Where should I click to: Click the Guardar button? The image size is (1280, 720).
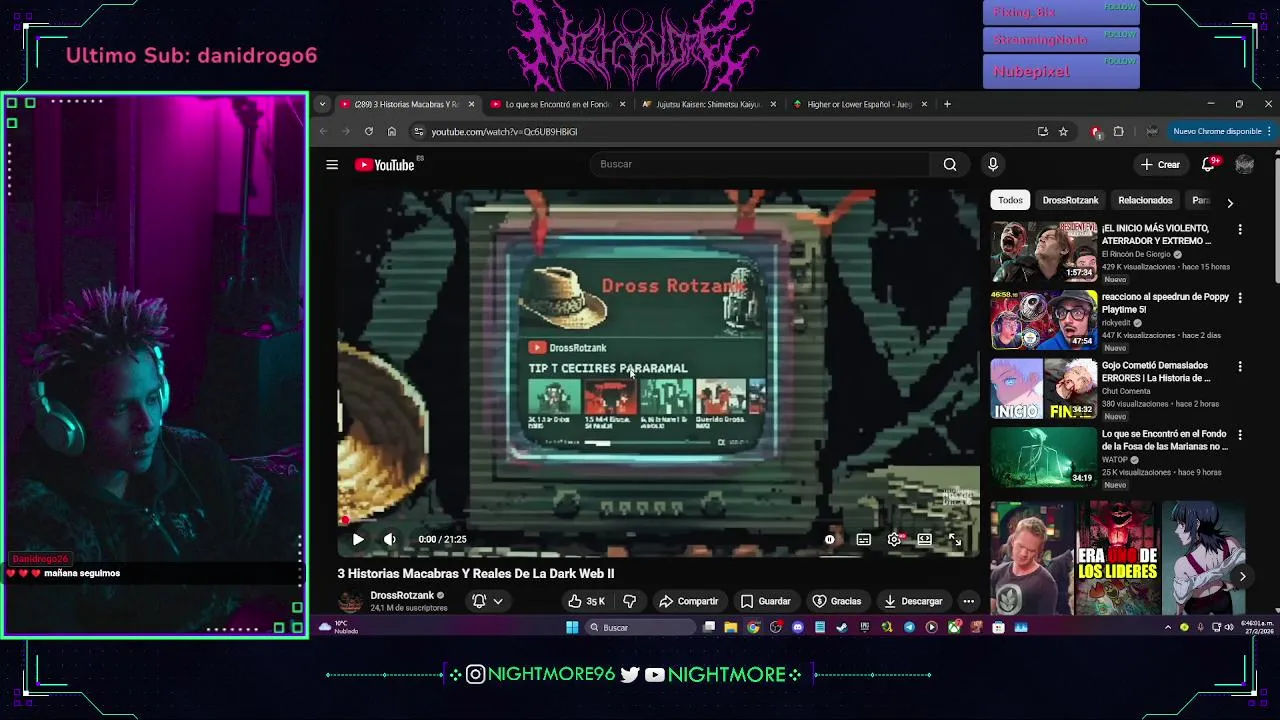coord(765,601)
